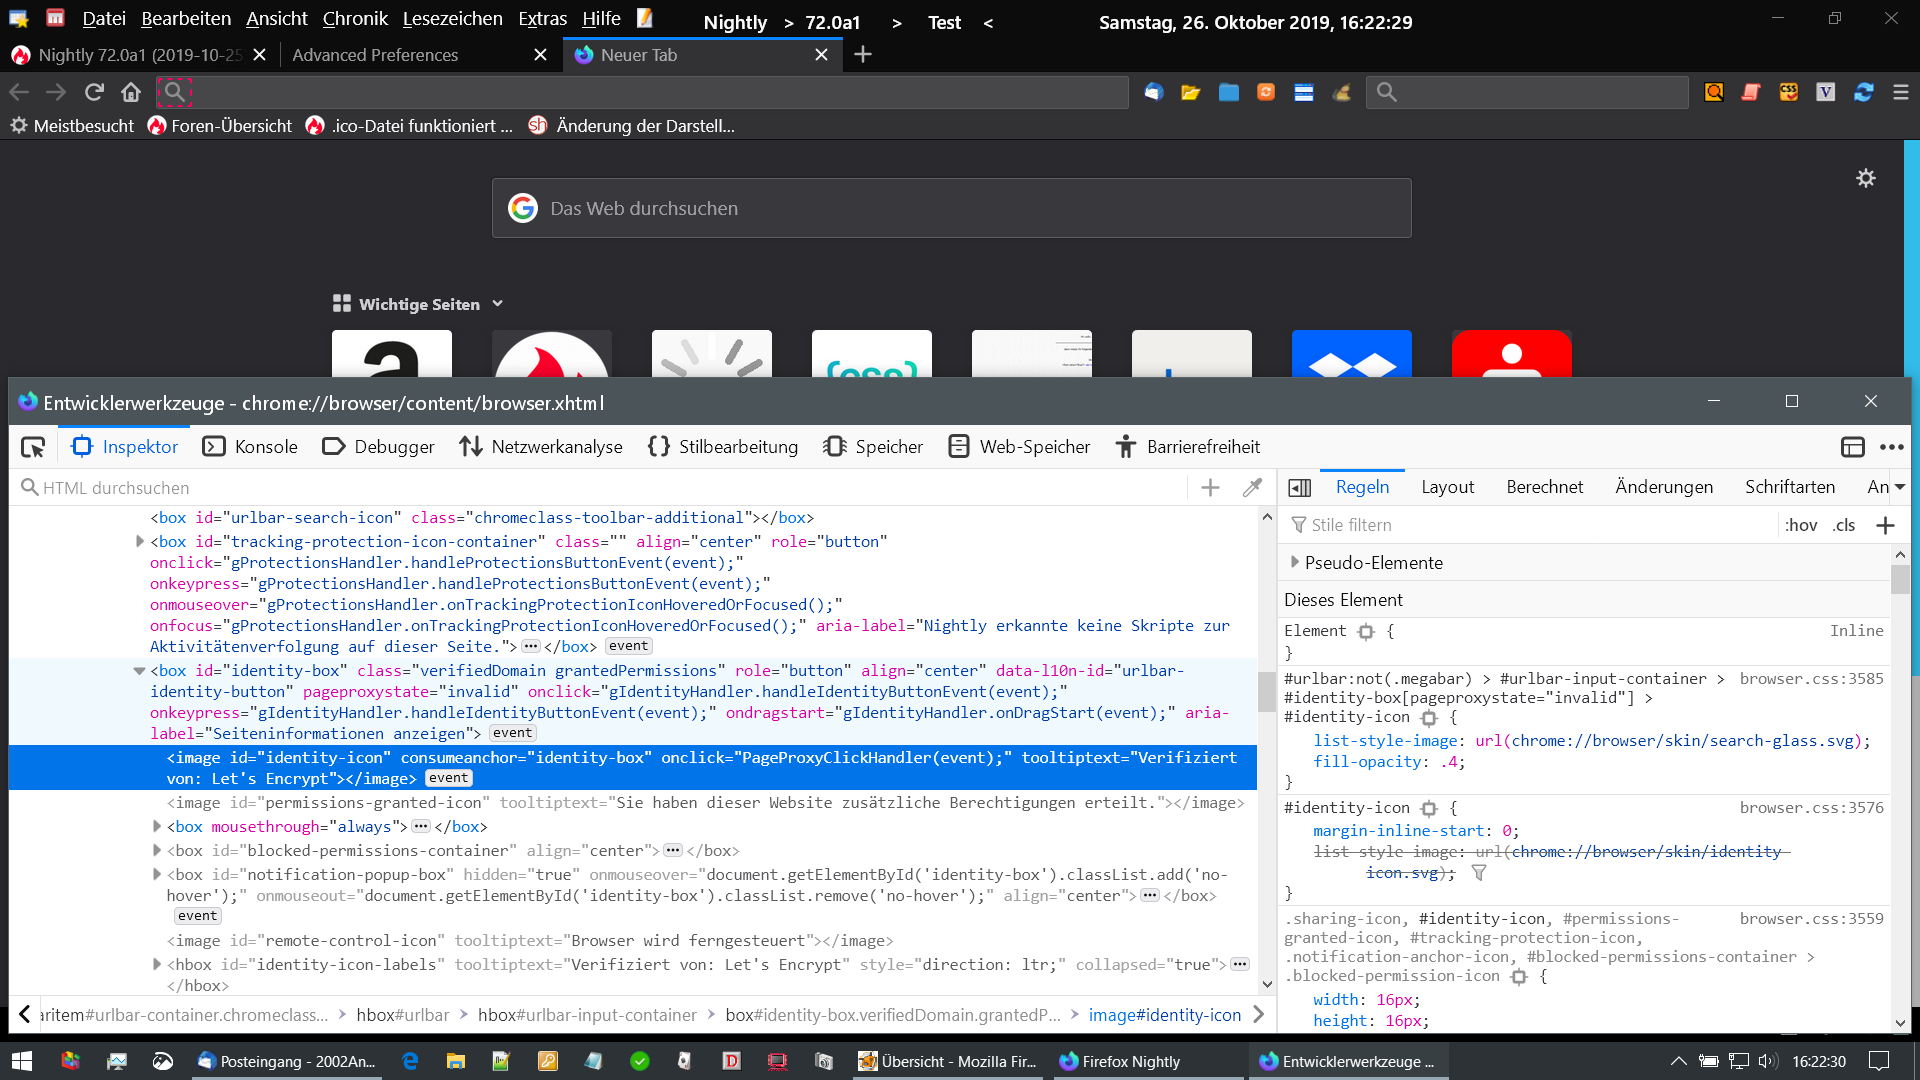Collapse the identity-box node
The width and height of the screenshot is (1920, 1080).
coord(139,671)
